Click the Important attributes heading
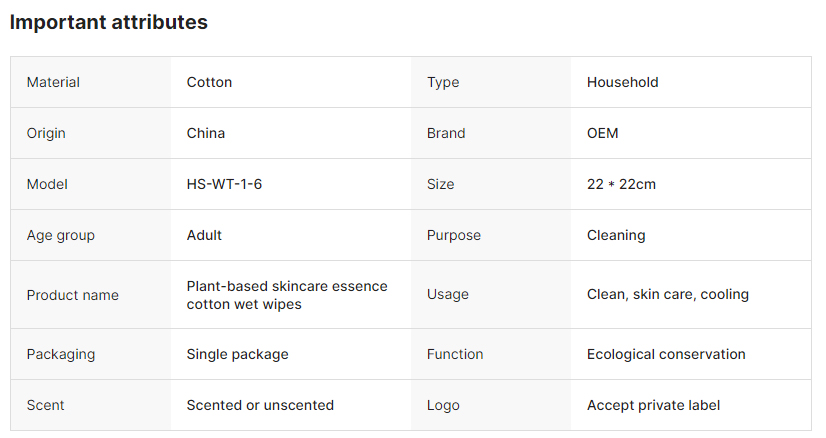 coord(109,22)
